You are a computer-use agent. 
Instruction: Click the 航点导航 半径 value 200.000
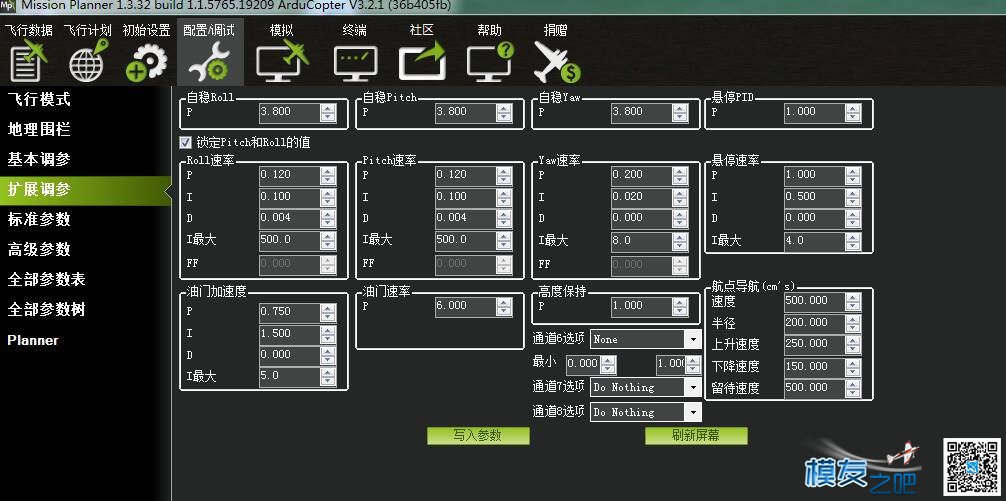click(x=814, y=323)
